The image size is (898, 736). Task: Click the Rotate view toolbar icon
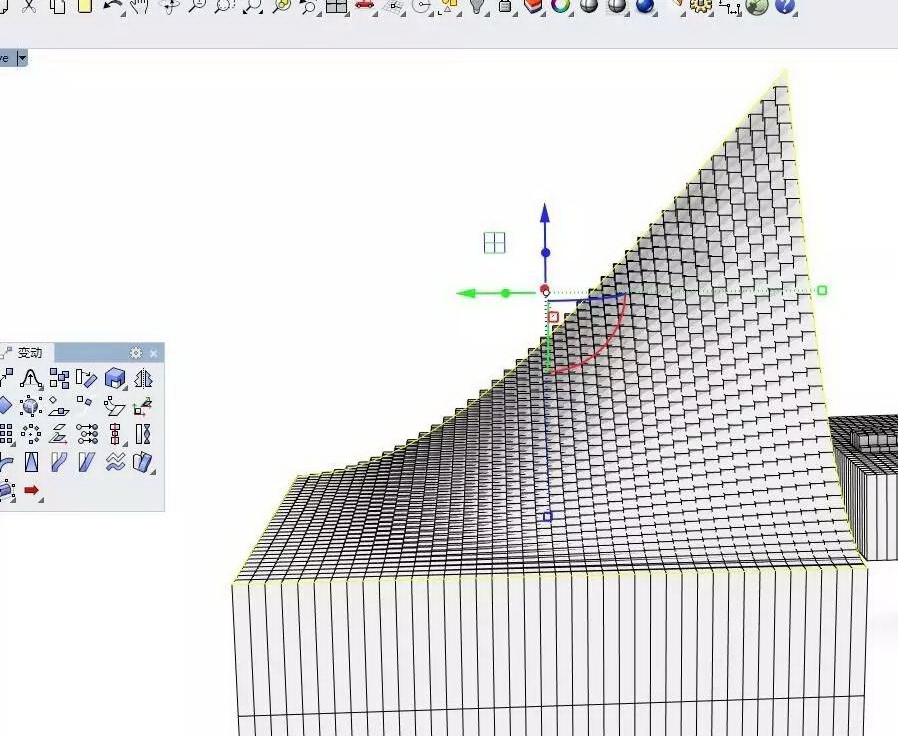point(170,8)
